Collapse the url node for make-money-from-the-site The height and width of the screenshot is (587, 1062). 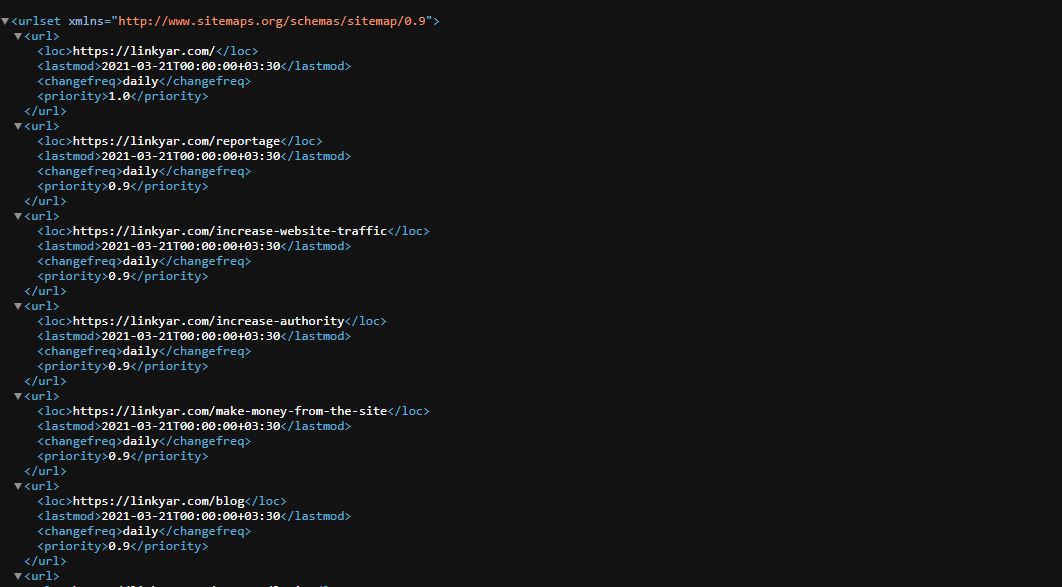pyautogui.click(x=18, y=397)
